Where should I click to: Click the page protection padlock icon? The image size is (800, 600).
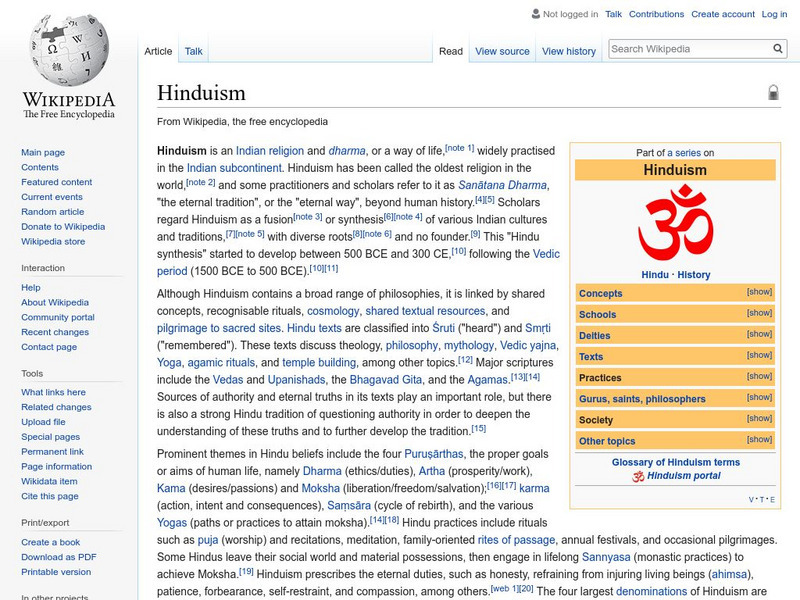(x=773, y=92)
